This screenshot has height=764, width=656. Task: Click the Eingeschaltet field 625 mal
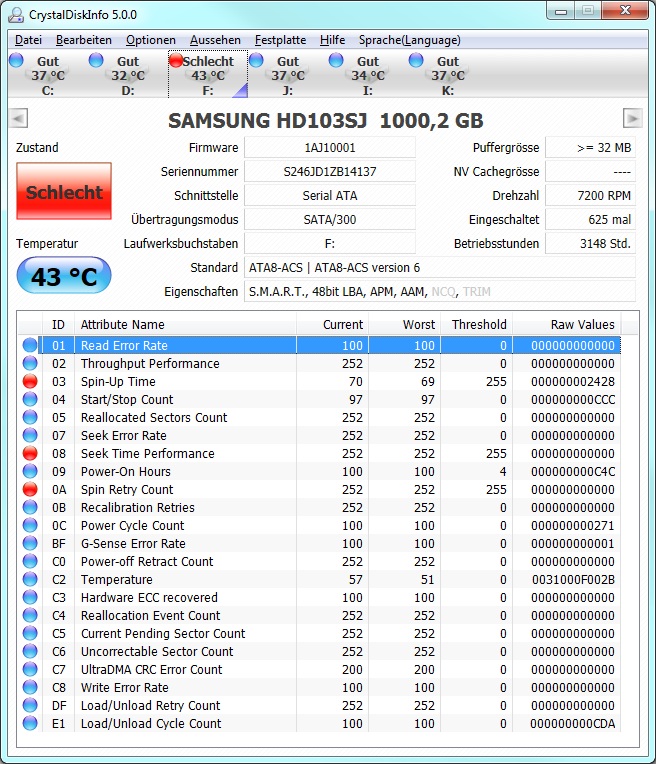coord(590,219)
